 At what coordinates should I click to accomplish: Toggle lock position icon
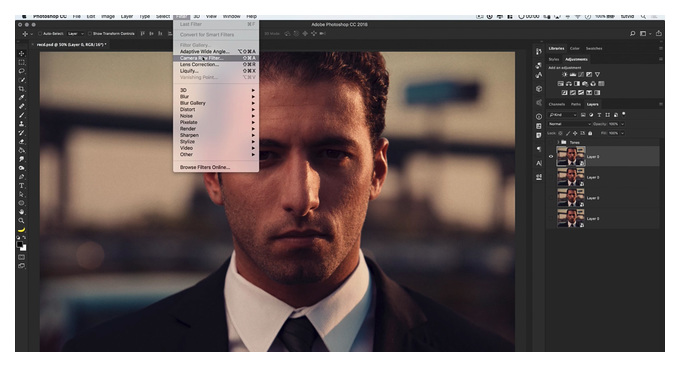pyautogui.click(x=575, y=133)
